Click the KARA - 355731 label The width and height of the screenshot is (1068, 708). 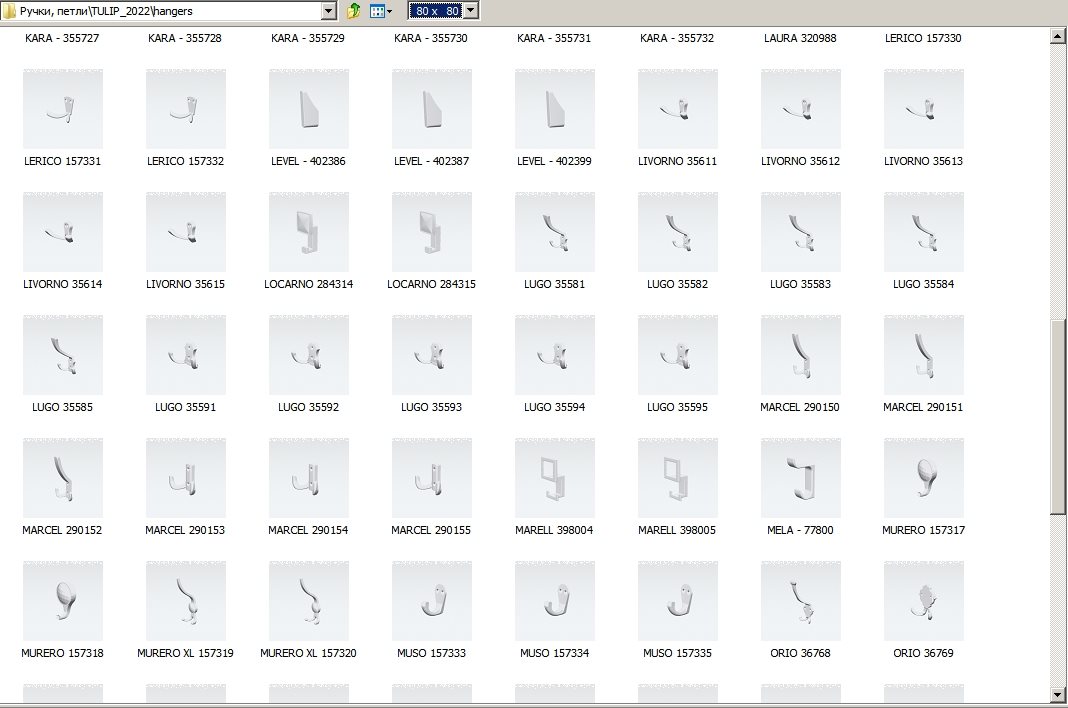coord(554,38)
